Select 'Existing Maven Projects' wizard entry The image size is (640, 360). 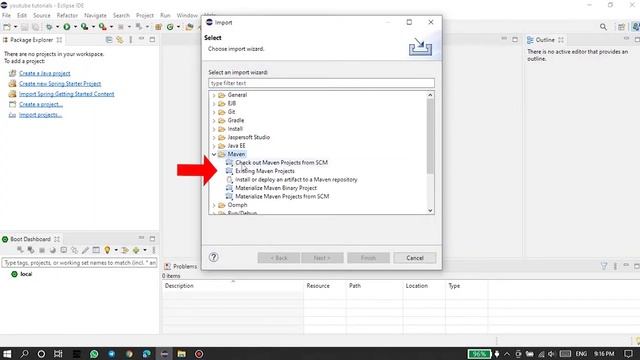264,171
